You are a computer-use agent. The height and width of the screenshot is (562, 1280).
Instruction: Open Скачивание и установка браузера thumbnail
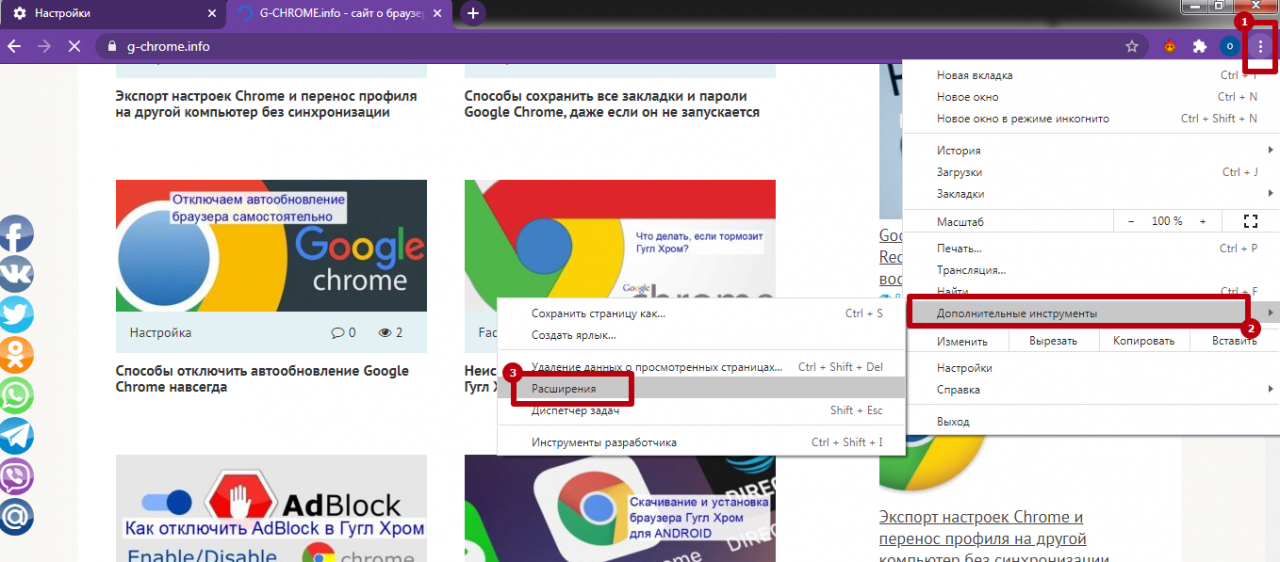point(620,508)
